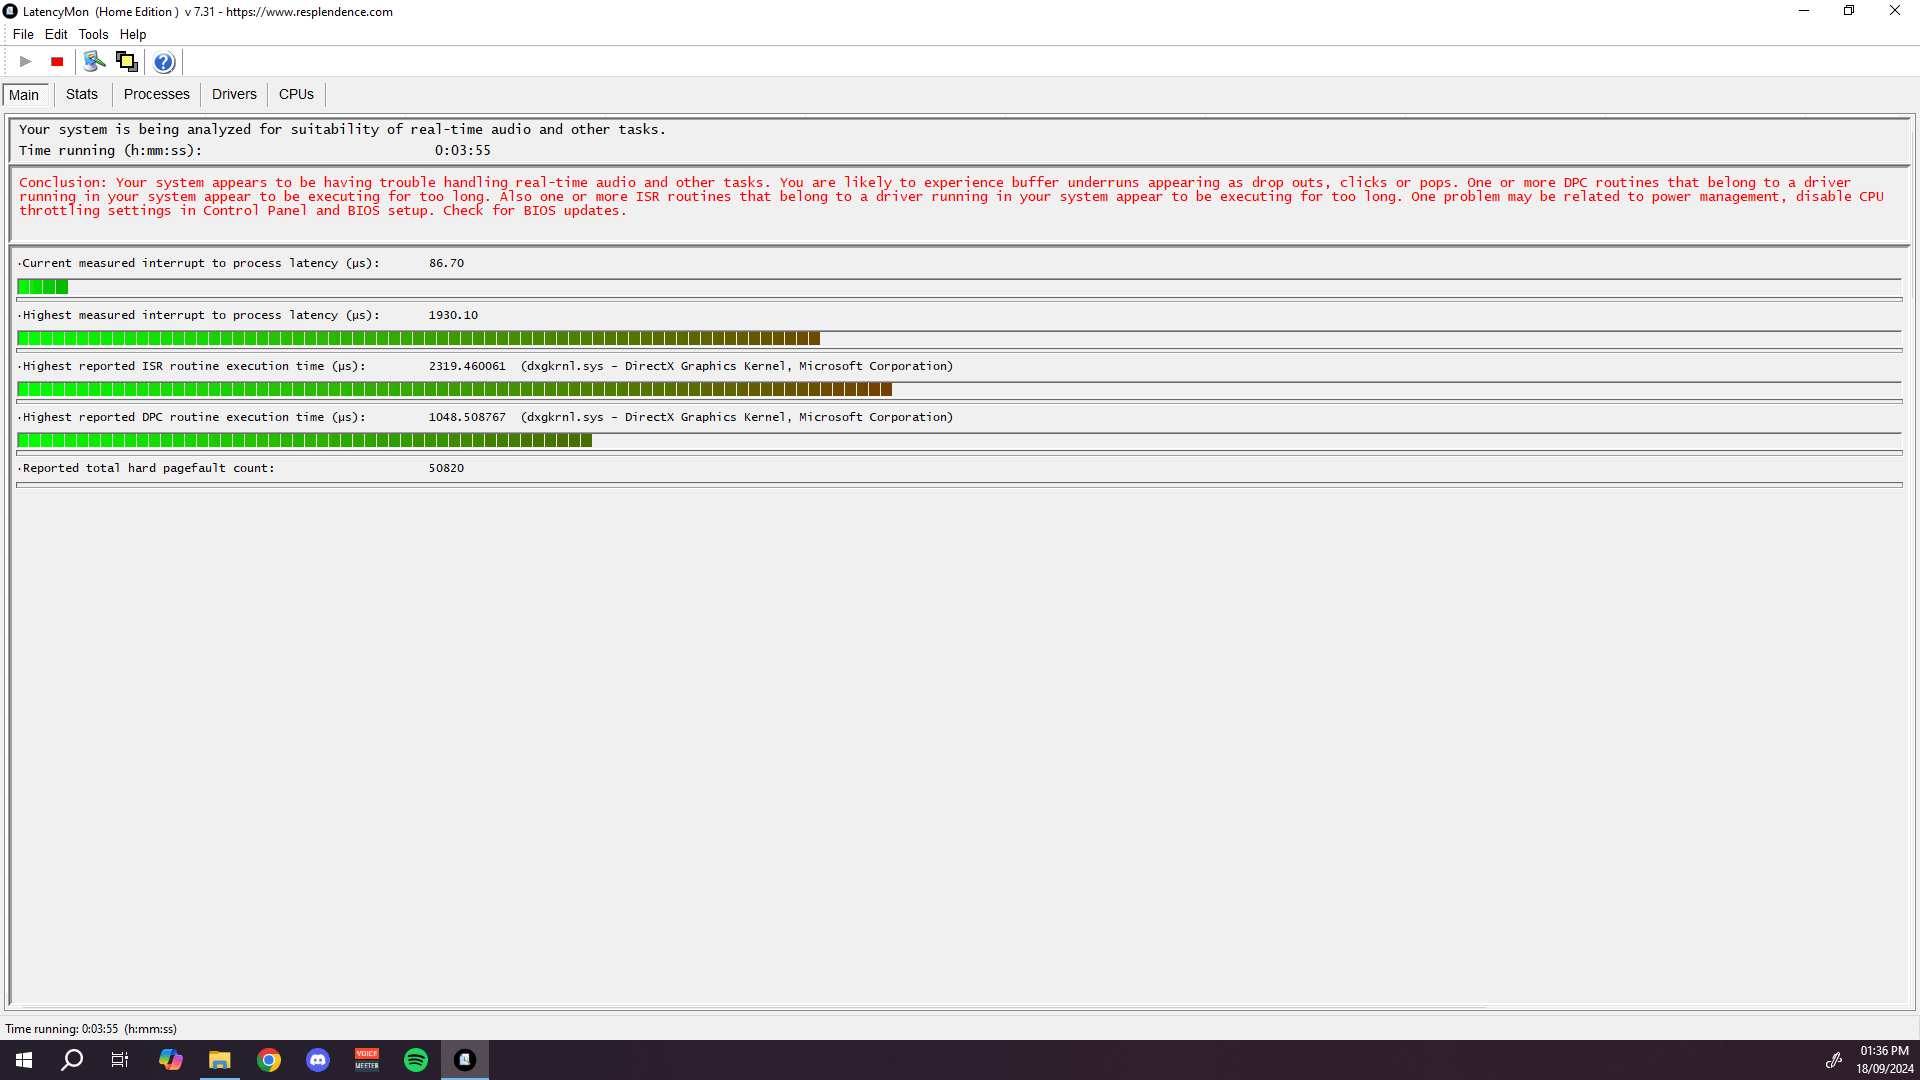The height and width of the screenshot is (1080, 1920).
Task: Open the blue question mark help icon
Action: pyautogui.click(x=164, y=62)
